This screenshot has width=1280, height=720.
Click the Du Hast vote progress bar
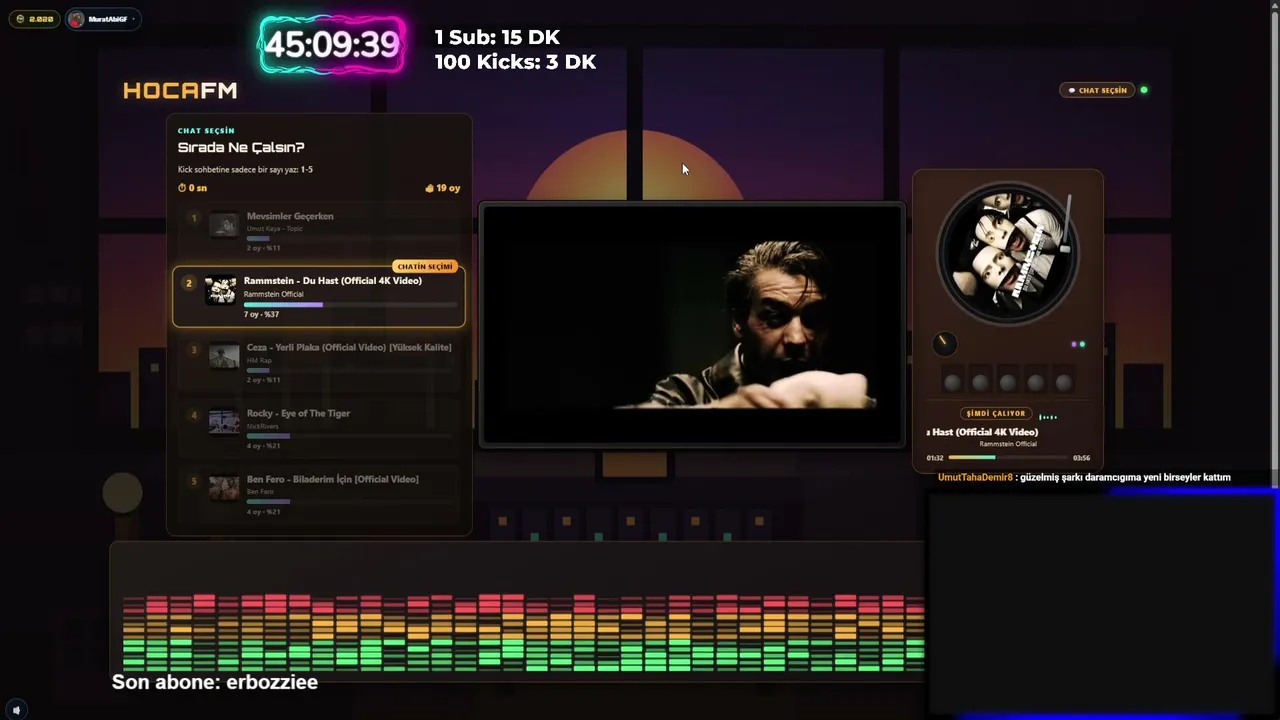[350, 304]
